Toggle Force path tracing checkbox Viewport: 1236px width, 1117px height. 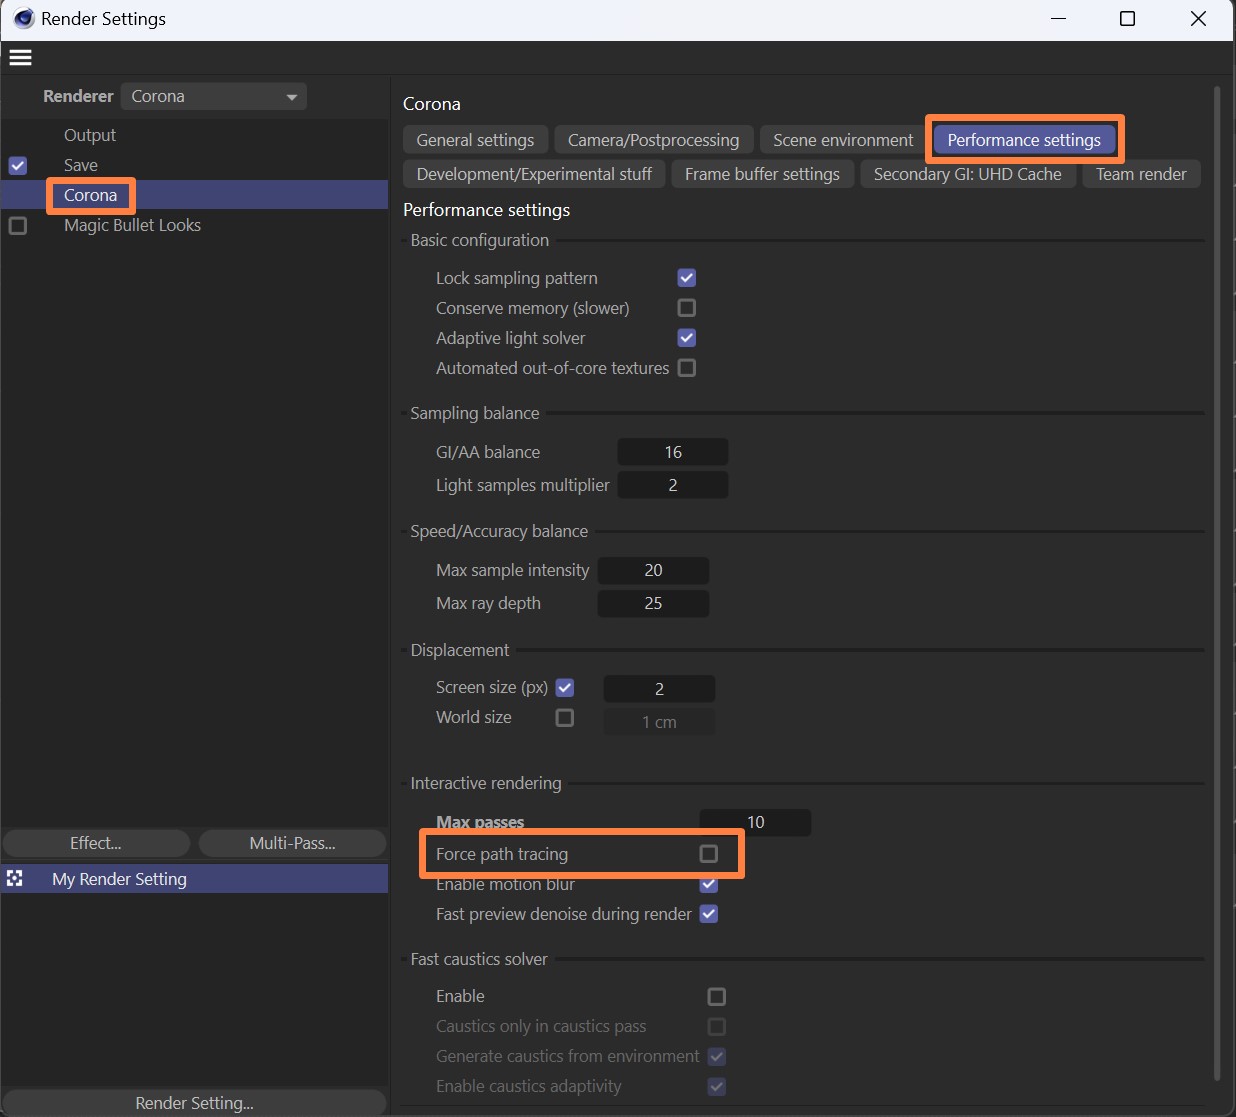709,854
